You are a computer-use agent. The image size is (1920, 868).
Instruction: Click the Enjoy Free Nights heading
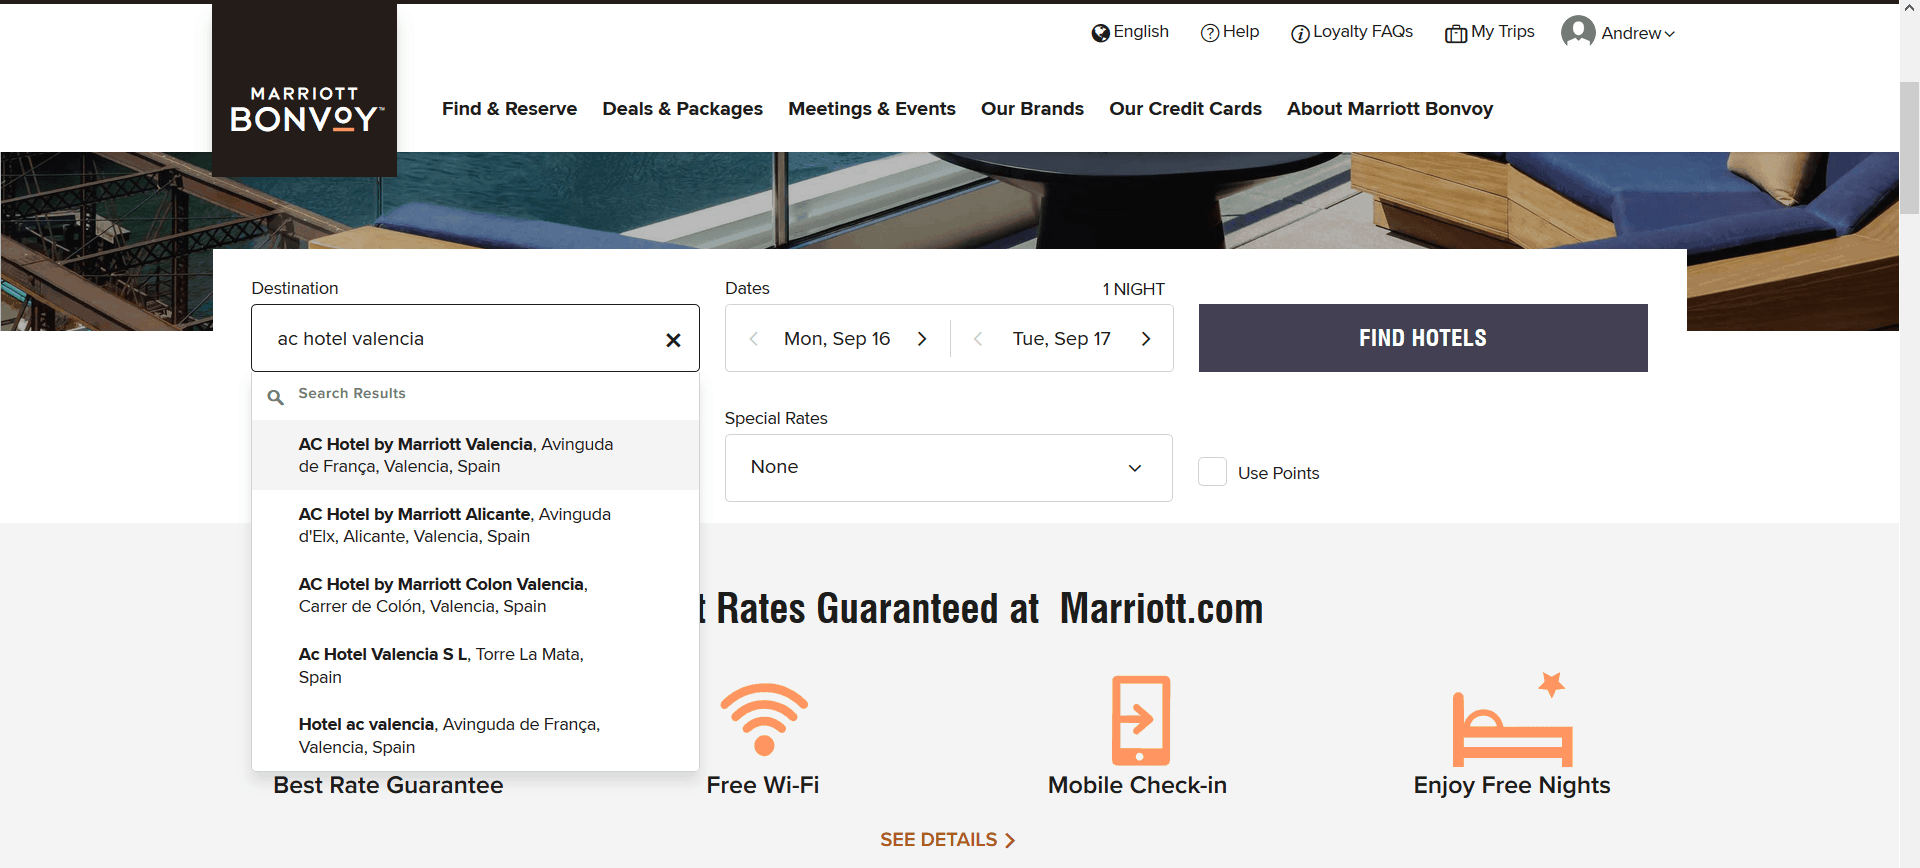(x=1512, y=785)
